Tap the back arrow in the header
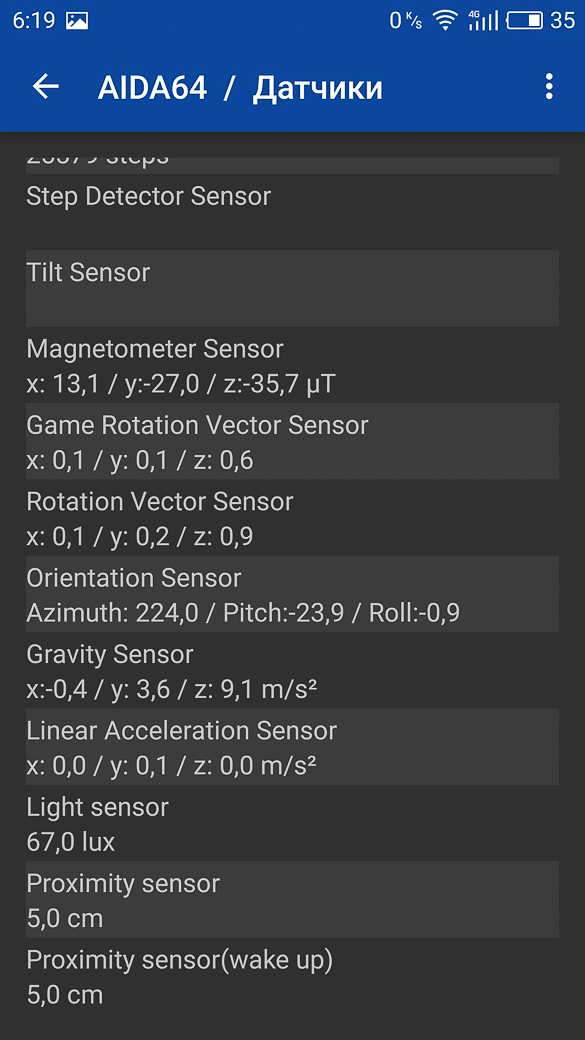Image resolution: width=585 pixels, height=1040 pixels. tap(46, 87)
